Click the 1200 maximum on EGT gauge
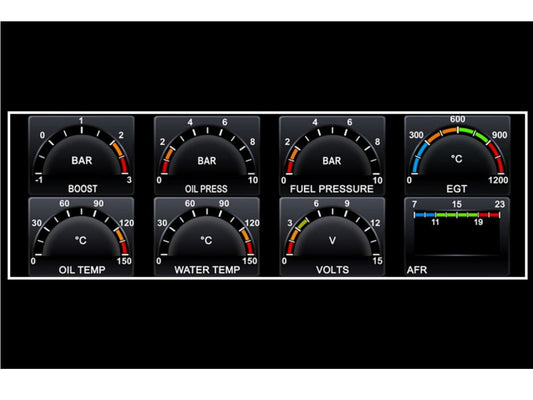The image size is (533, 400). pyautogui.click(x=498, y=180)
